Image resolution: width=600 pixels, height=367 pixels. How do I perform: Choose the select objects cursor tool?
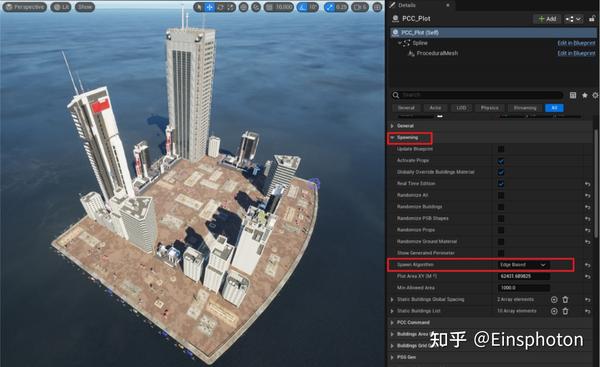[x=199, y=7]
